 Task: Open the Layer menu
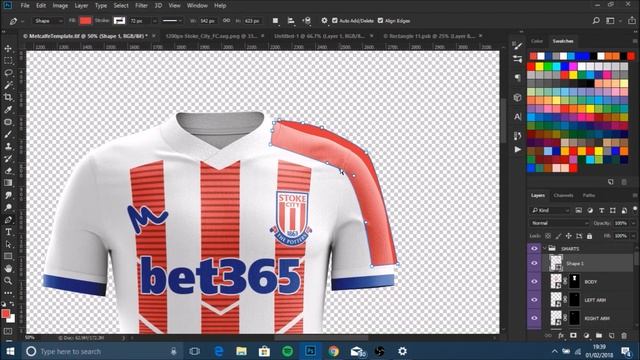pos(81,6)
